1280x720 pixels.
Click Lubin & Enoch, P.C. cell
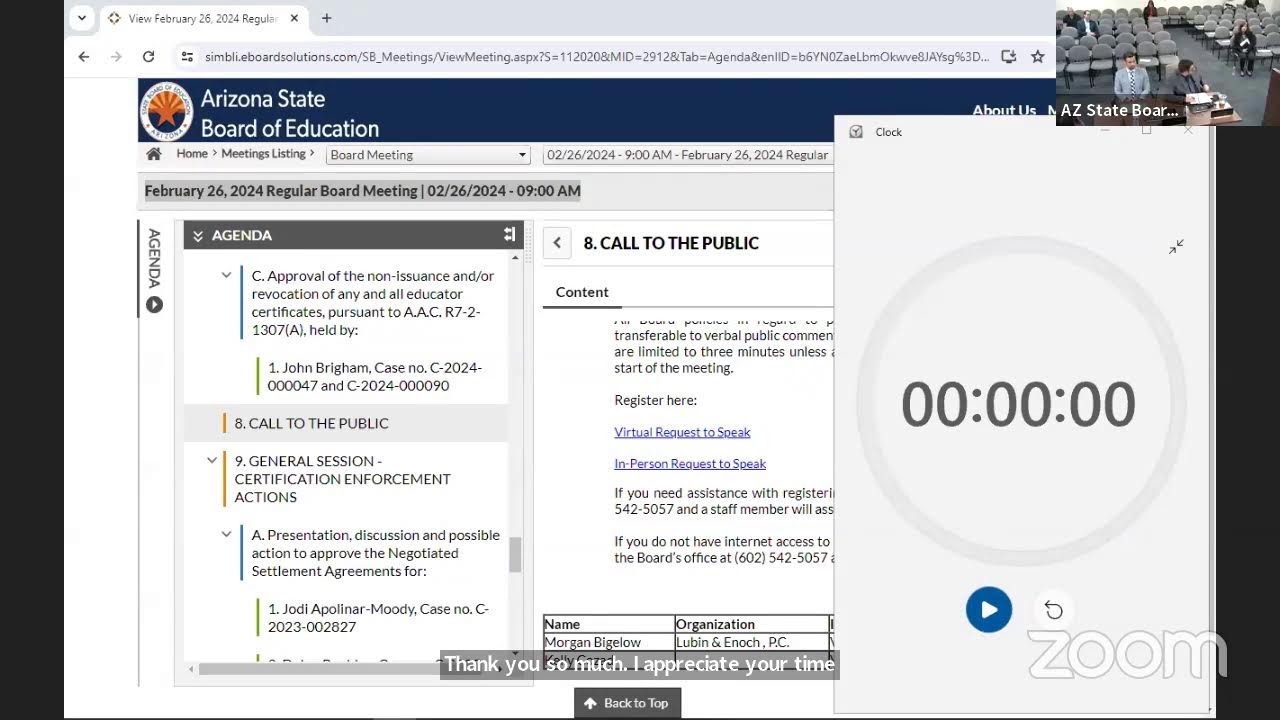click(x=752, y=642)
